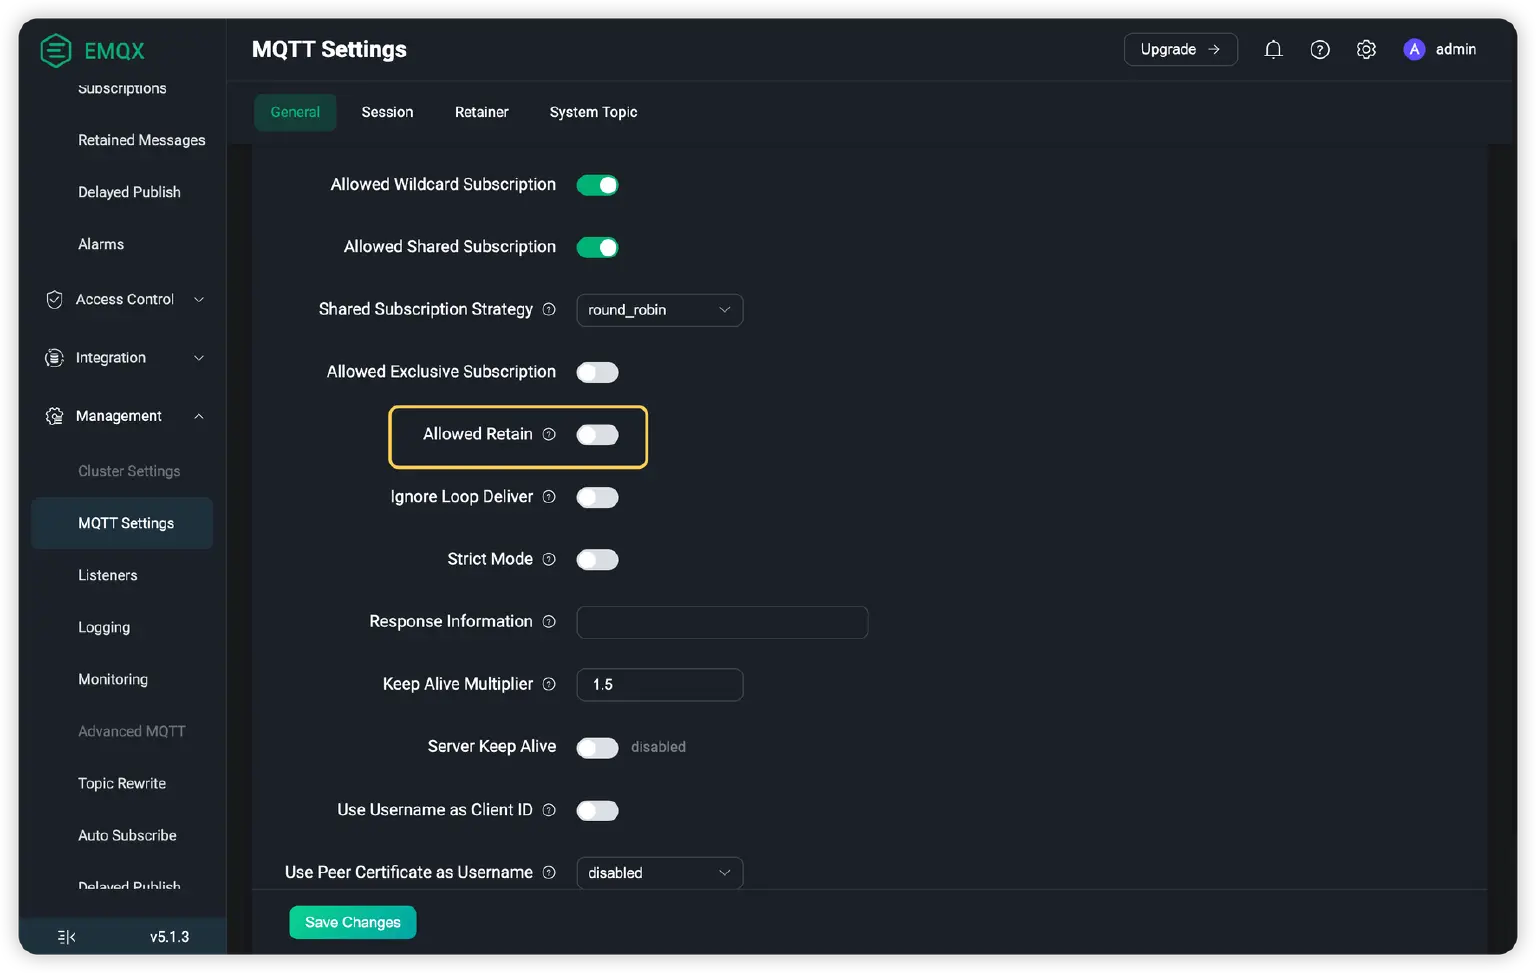Open the Shared Subscription Strategy dropdown
Image resolution: width=1536 pixels, height=973 pixels.
tap(659, 310)
